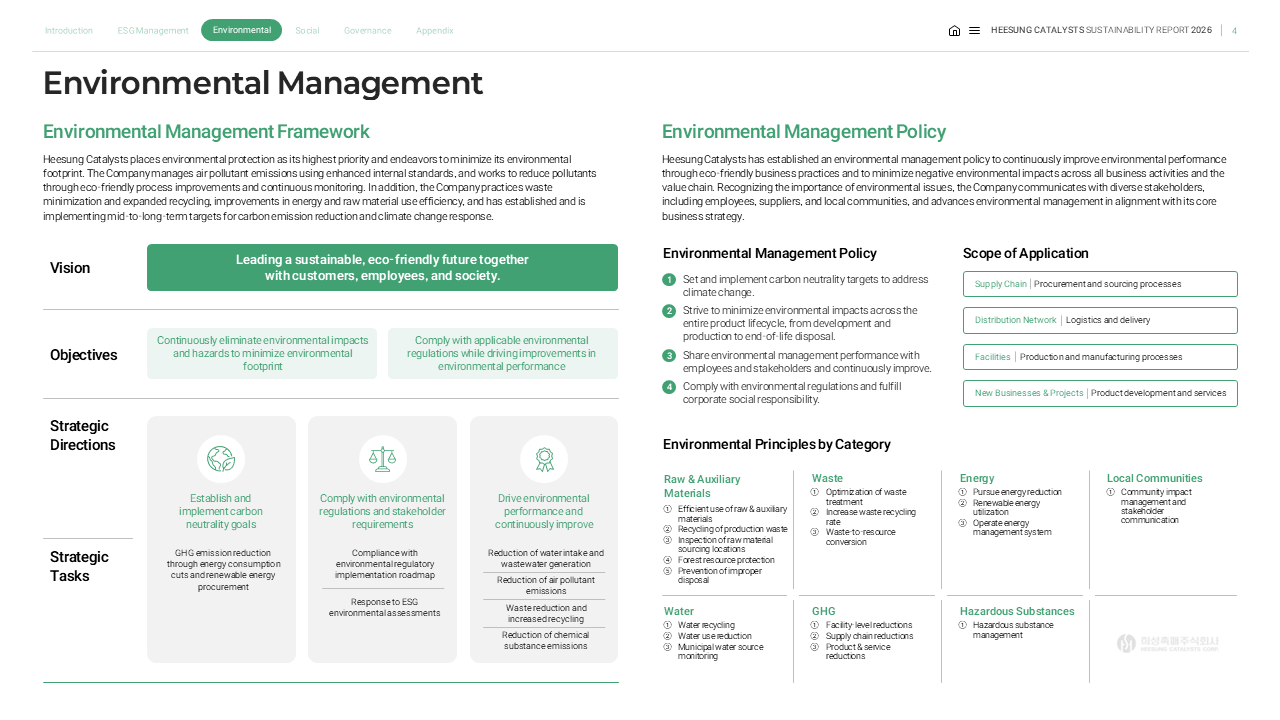Select the 'Hazardous Substances' category heading
Screen dimensions: 1280x720
click(x=1017, y=611)
